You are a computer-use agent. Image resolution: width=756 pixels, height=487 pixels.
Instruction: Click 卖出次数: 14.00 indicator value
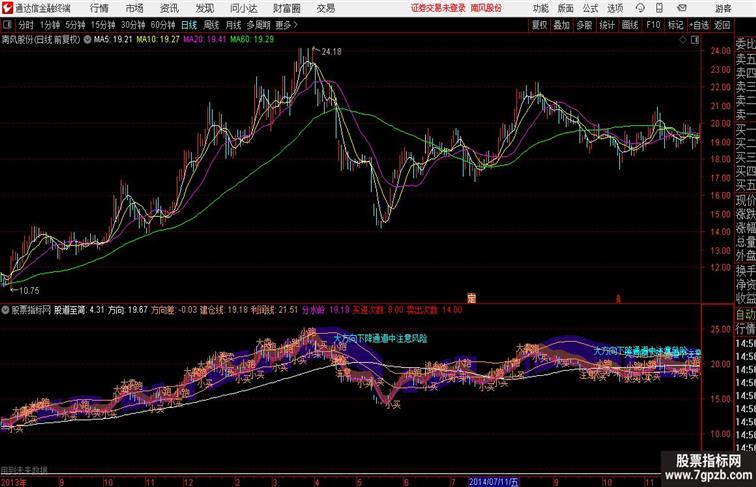coord(434,310)
